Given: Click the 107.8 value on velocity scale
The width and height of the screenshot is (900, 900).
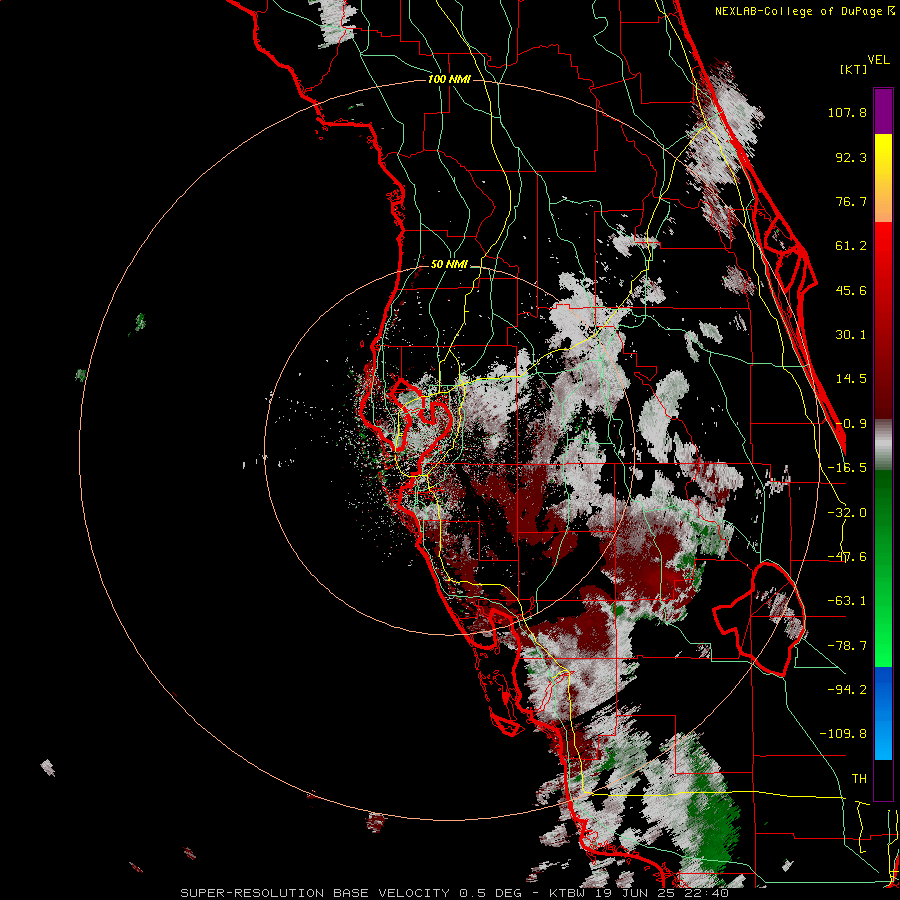Looking at the screenshot, I should [x=847, y=112].
